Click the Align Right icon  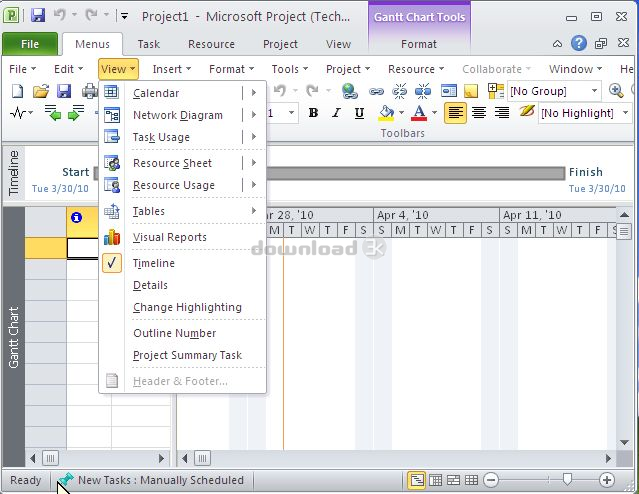pyautogui.click(x=502, y=112)
